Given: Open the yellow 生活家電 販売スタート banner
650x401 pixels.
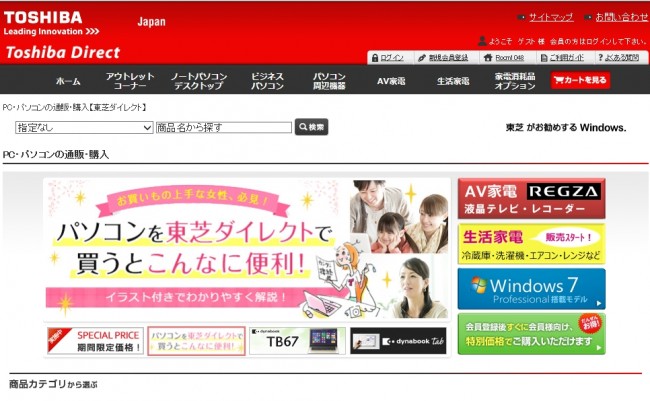Looking at the screenshot, I should click(x=531, y=244).
